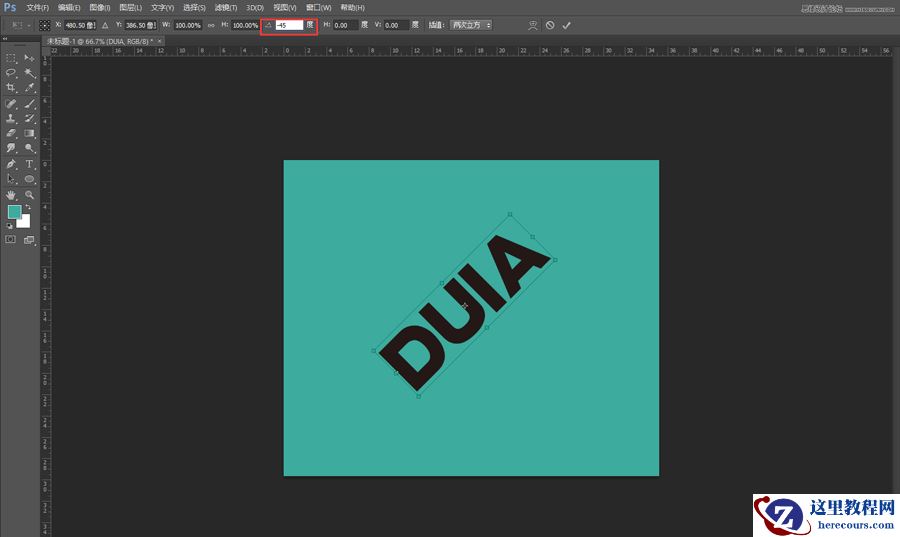Screen dimensions: 900x537
Task: Toggle relative positioning triangle between X and Y
Action: coord(106,24)
